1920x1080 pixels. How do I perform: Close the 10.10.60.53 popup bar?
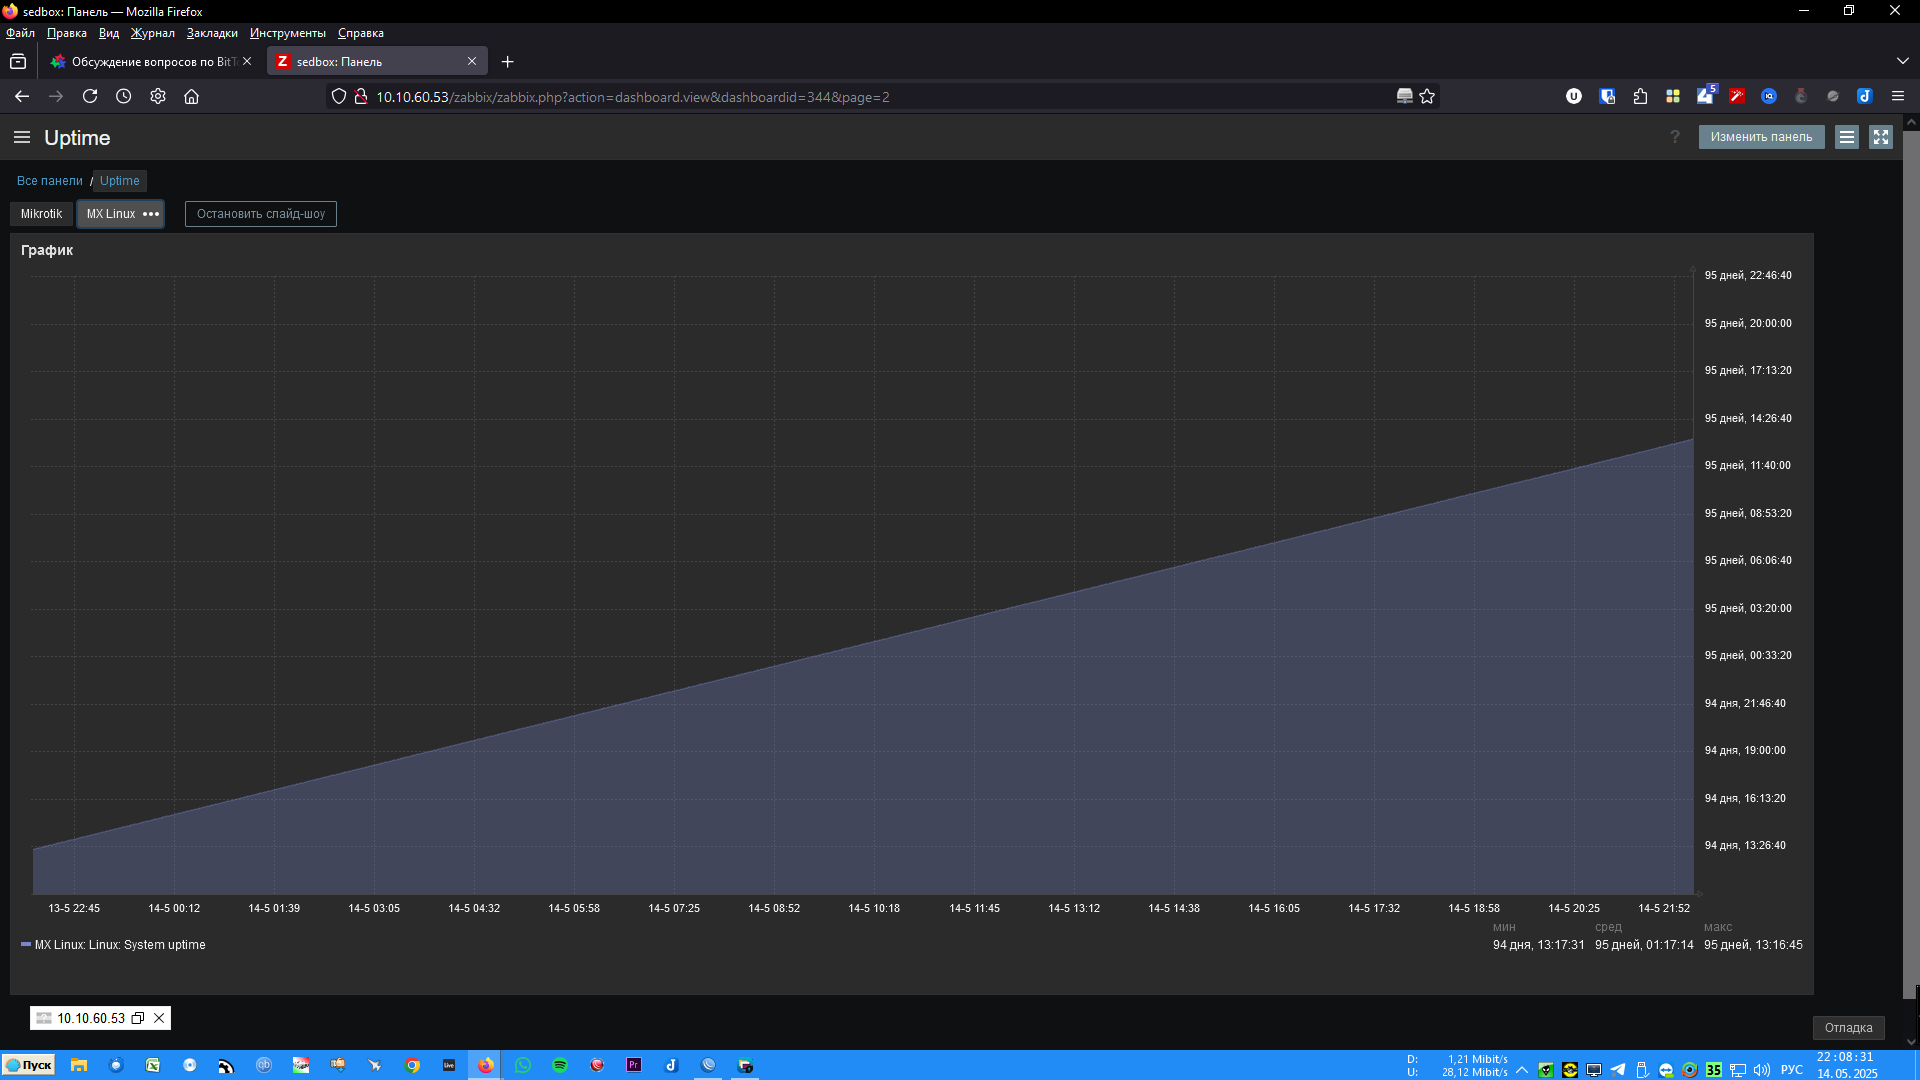pos(159,1018)
